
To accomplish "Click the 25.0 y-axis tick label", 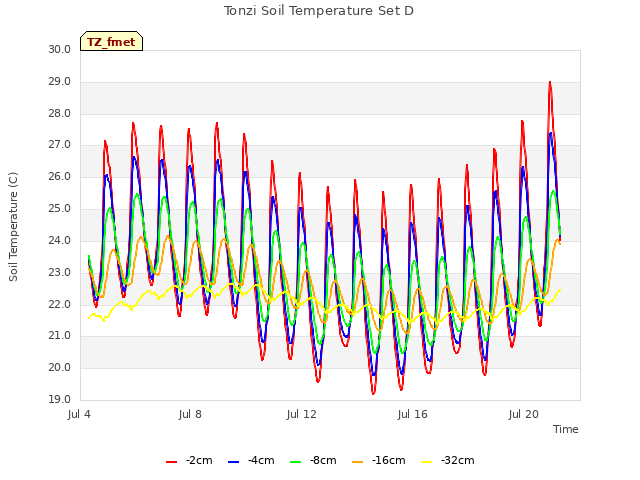I will click(60, 209).
